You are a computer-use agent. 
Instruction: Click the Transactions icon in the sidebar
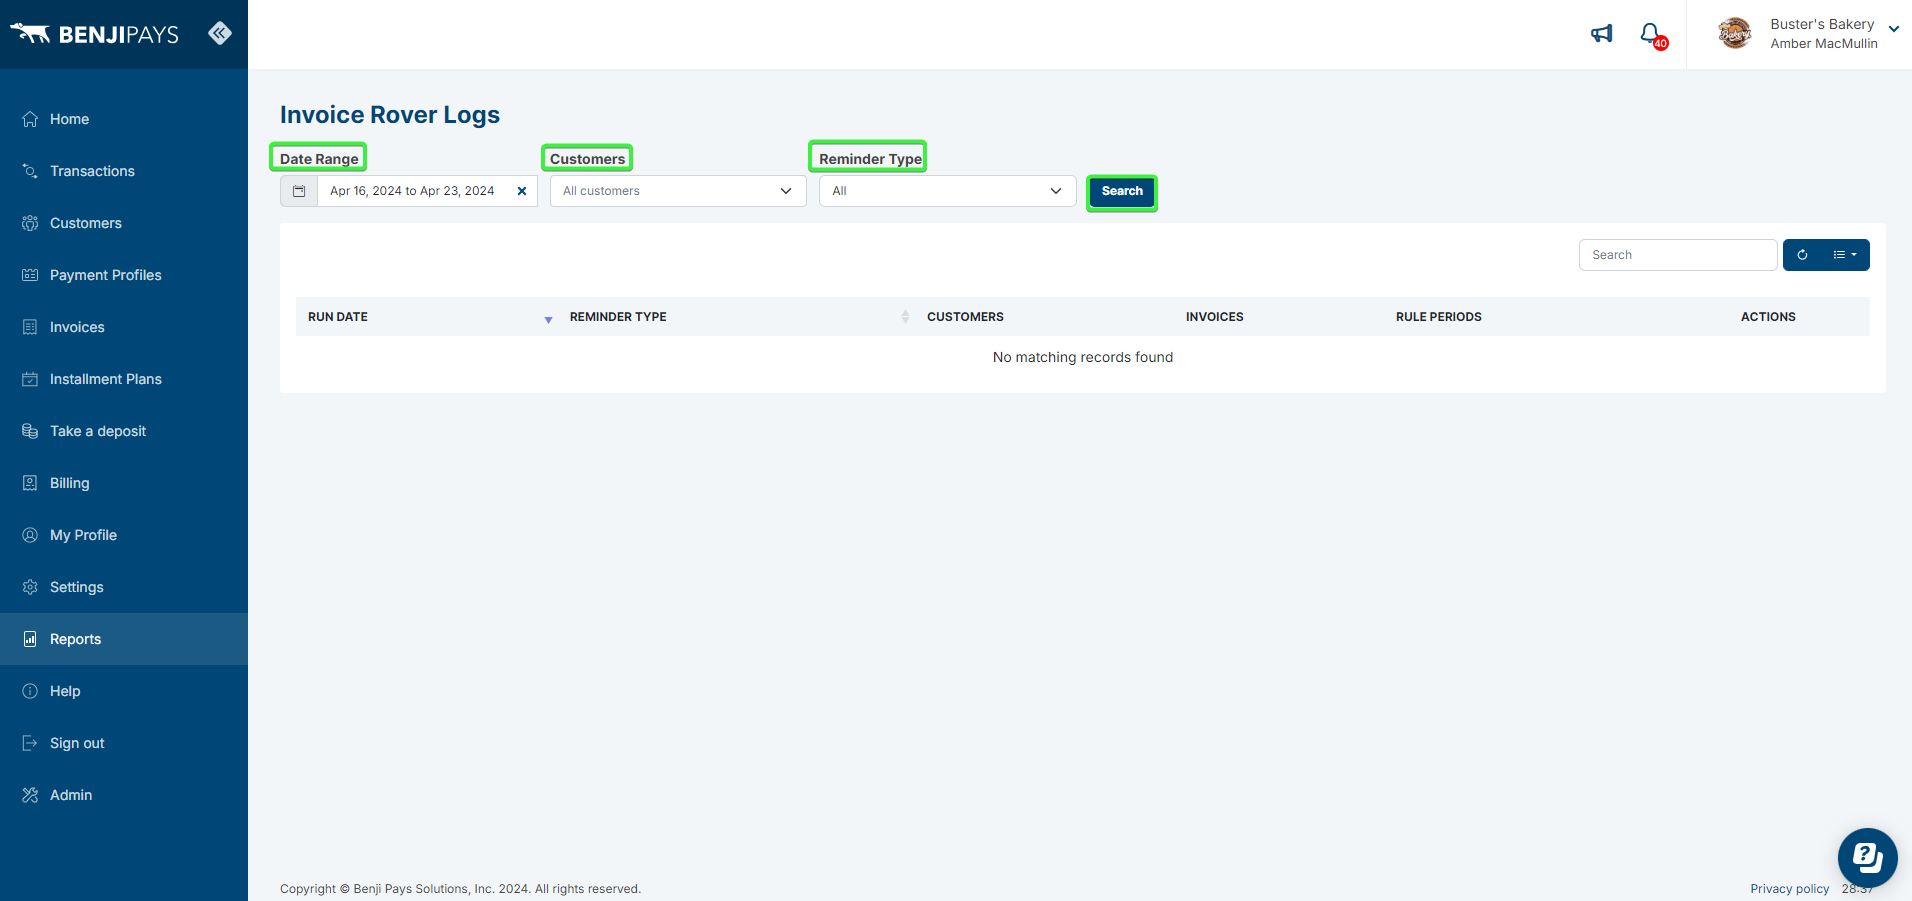(30, 171)
